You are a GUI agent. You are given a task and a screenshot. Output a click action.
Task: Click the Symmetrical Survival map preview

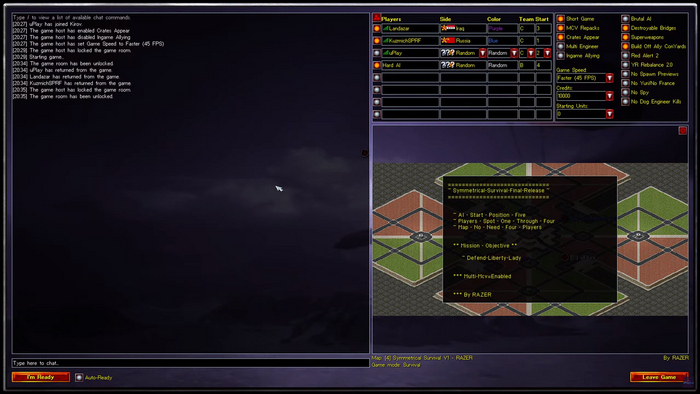(530, 239)
